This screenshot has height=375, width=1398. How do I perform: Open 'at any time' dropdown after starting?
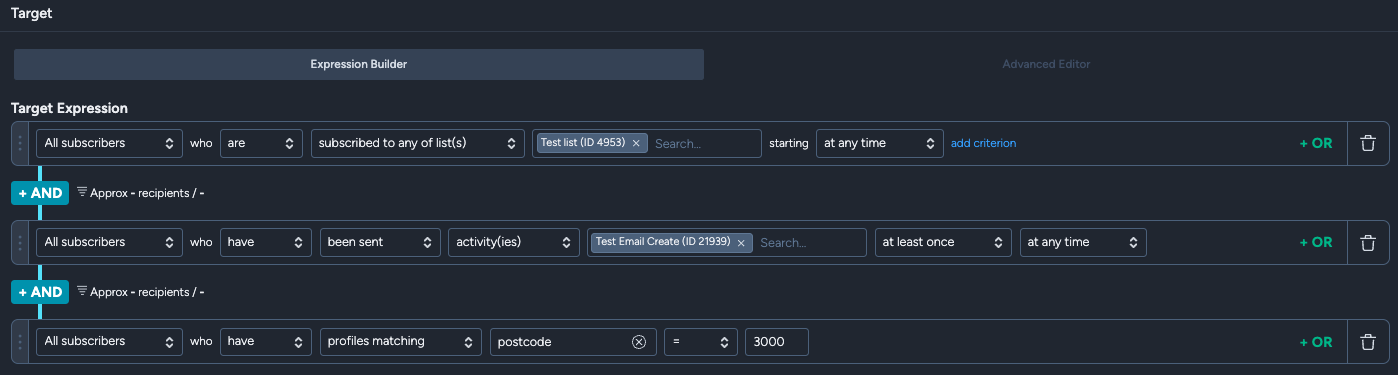tap(880, 143)
